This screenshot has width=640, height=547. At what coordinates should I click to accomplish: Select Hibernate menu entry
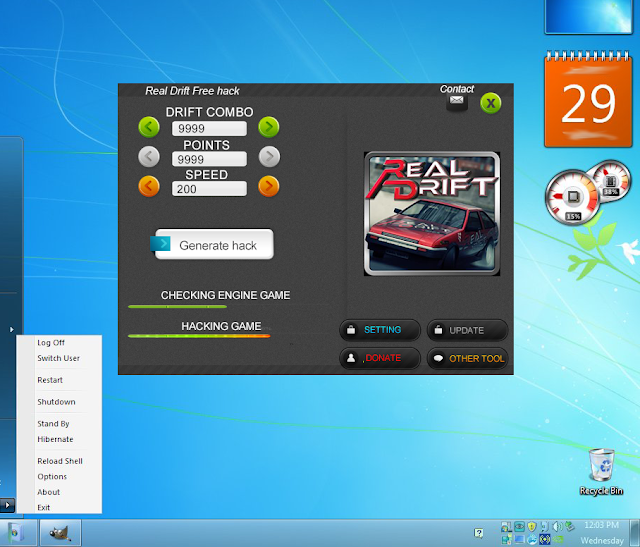[55, 439]
